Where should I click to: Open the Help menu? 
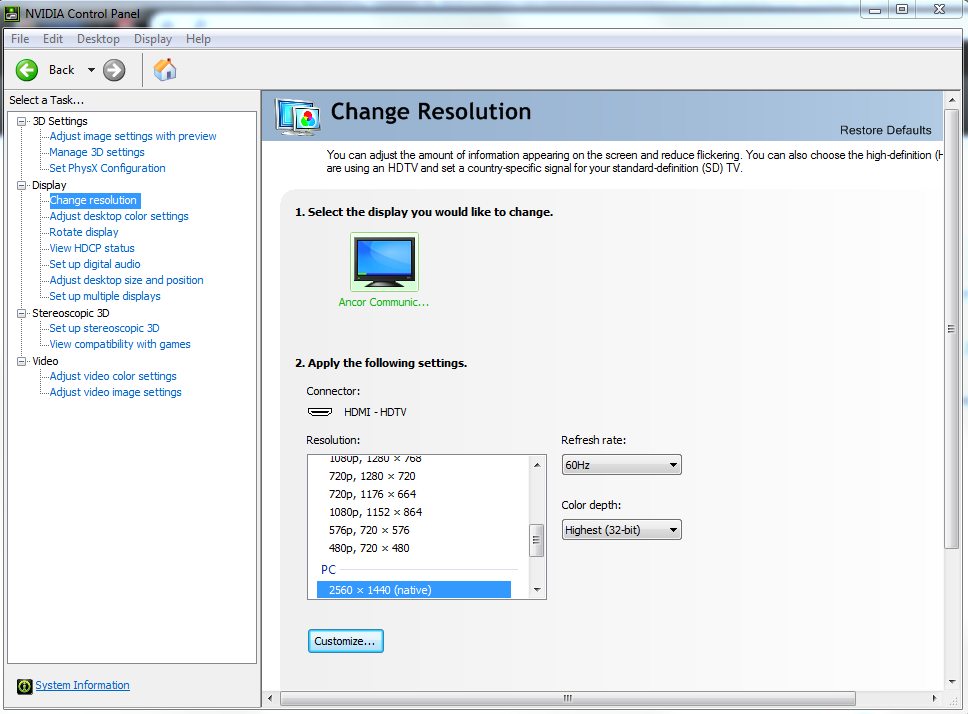(198, 39)
